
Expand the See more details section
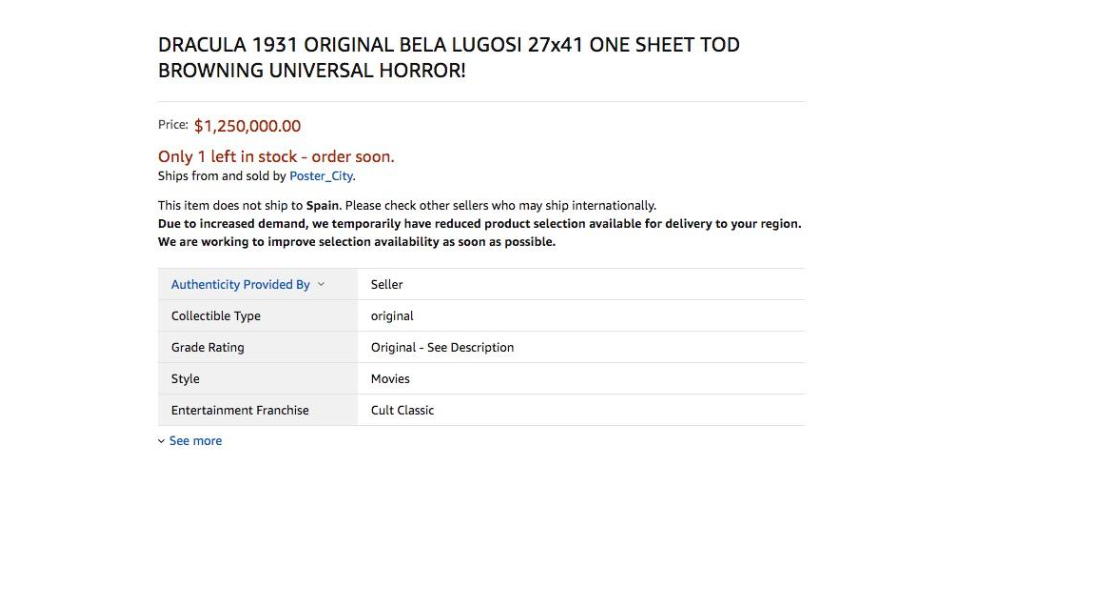(195, 441)
